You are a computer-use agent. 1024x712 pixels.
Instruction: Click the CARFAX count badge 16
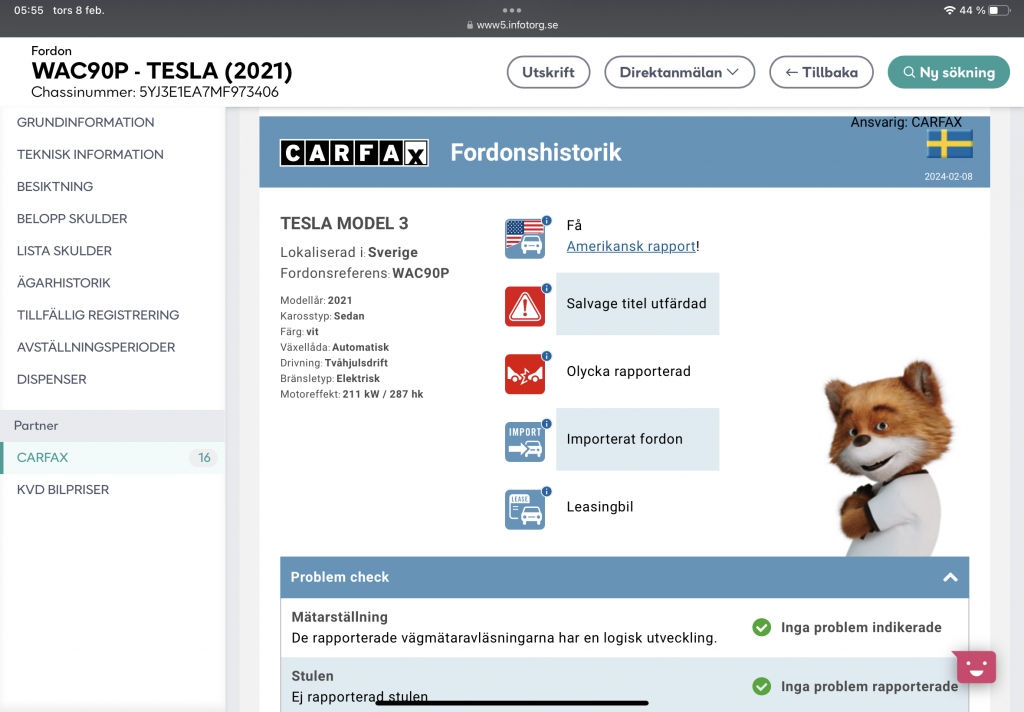pos(204,457)
